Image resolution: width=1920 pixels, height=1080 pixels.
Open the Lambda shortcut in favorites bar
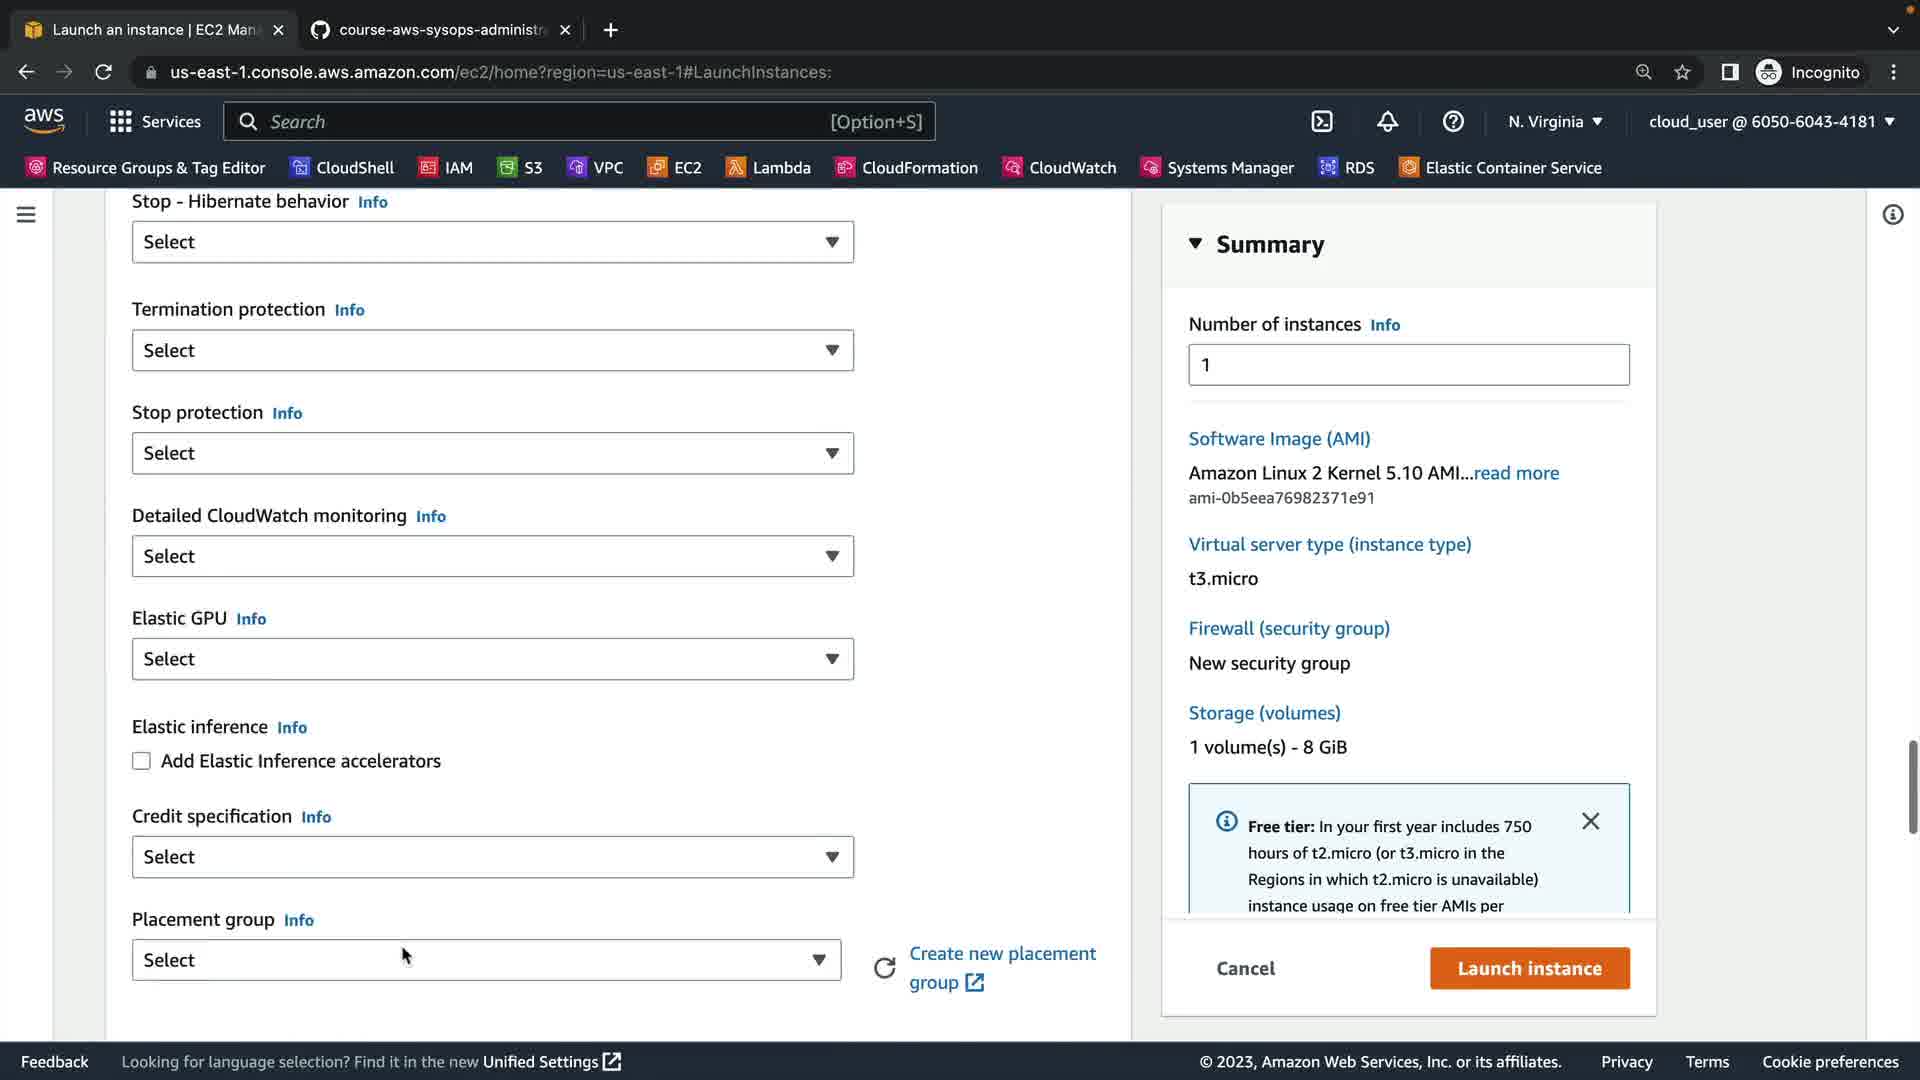[x=768, y=167]
